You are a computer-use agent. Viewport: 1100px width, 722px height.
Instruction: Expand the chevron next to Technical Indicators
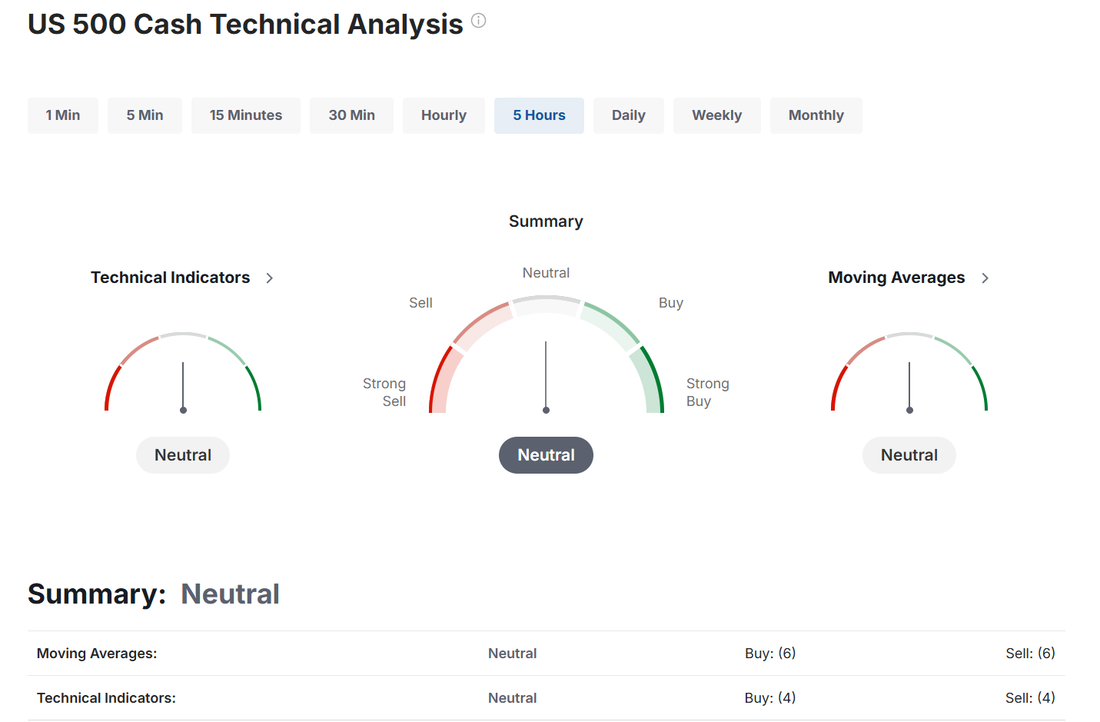tap(269, 279)
